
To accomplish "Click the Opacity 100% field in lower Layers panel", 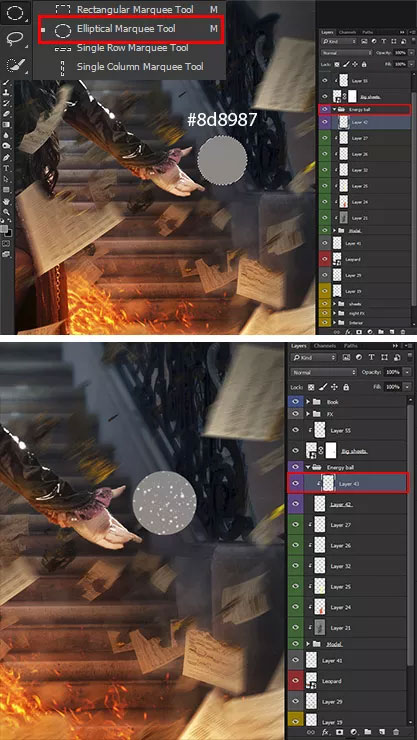I will pyautogui.click(x=392, y=372).
